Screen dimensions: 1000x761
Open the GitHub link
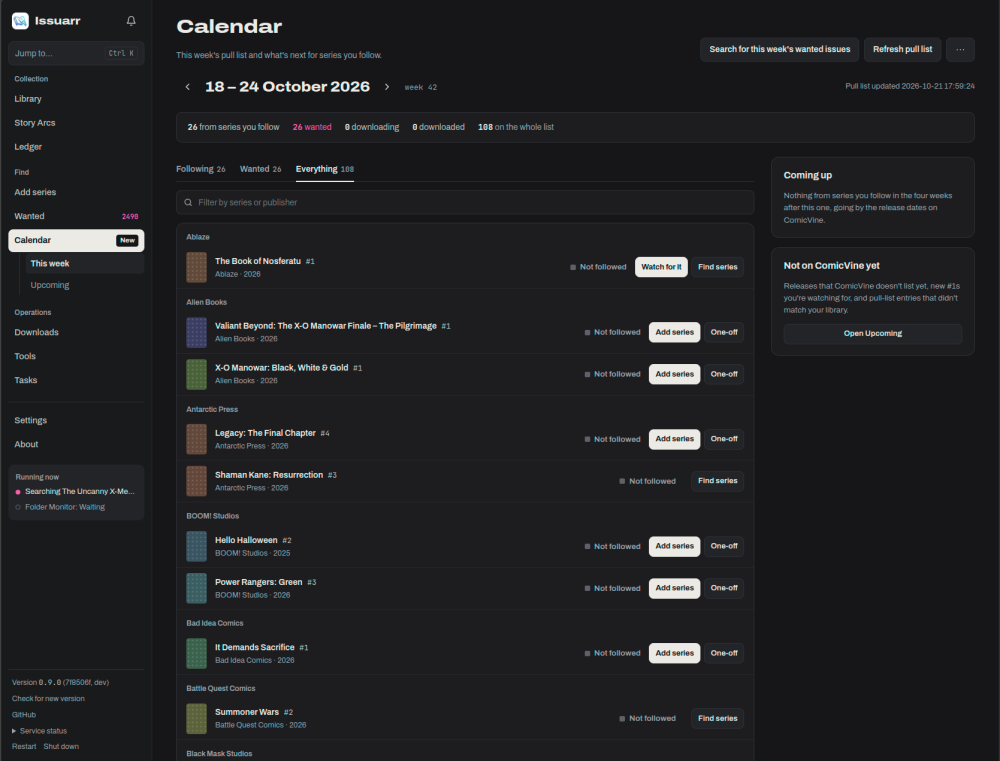[24, 715]
